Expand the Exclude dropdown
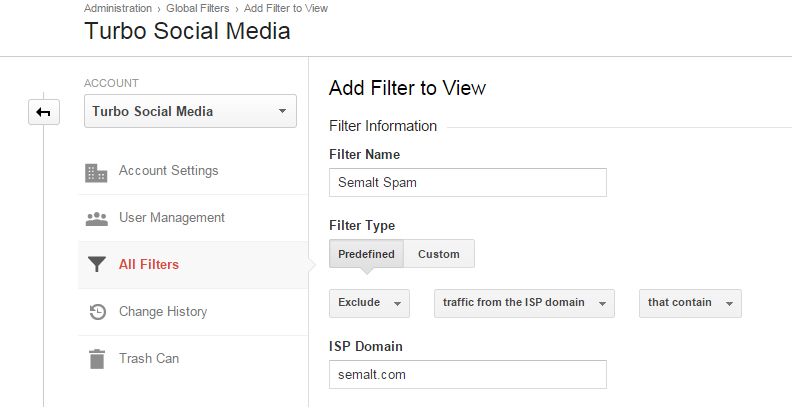 coord(369,303)
